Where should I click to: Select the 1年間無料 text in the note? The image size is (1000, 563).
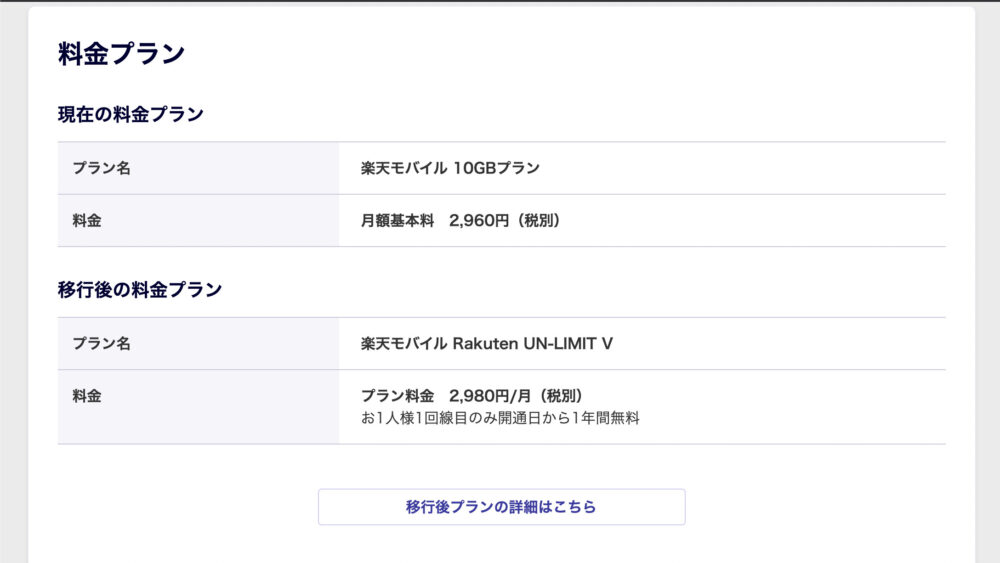[x=605, y=418]
